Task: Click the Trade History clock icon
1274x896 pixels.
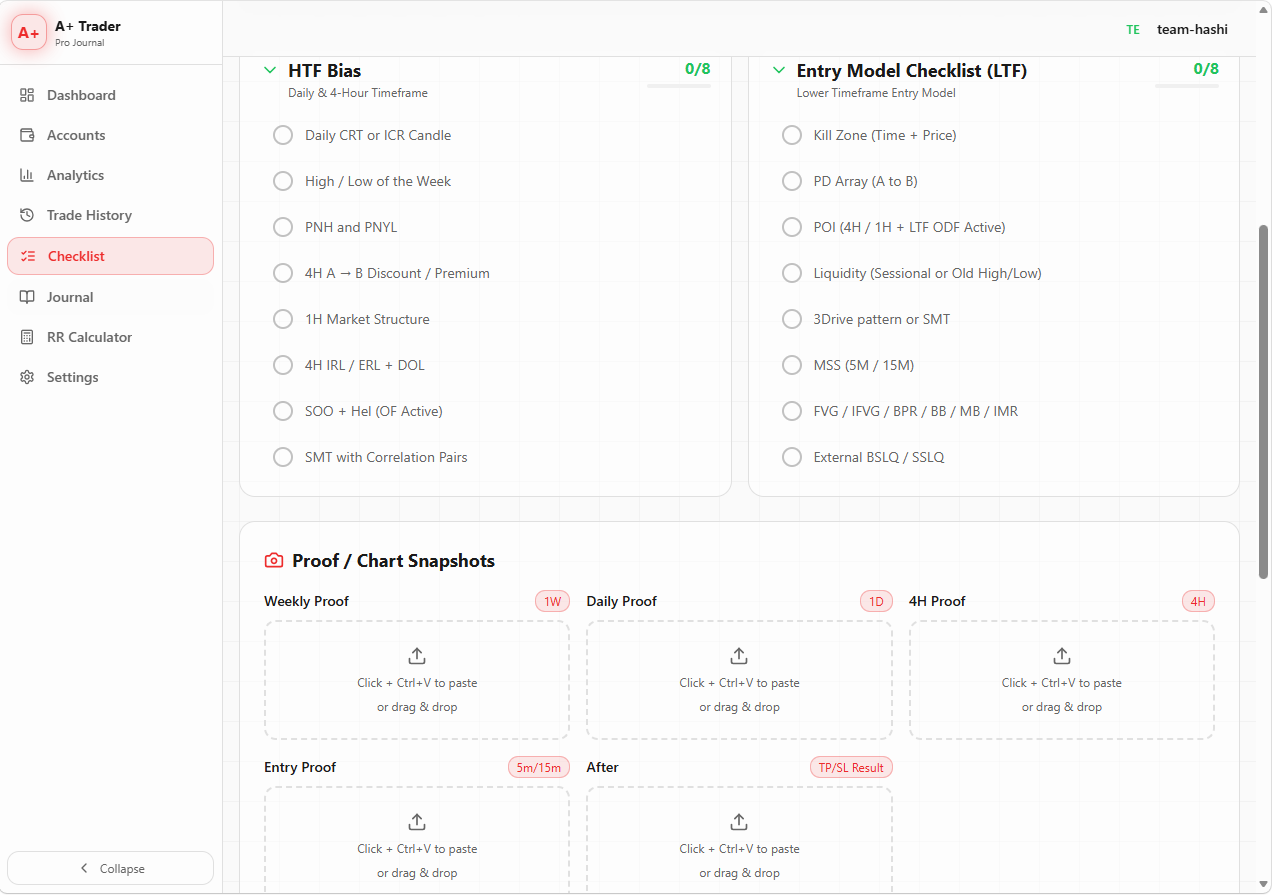Action: 27,215
